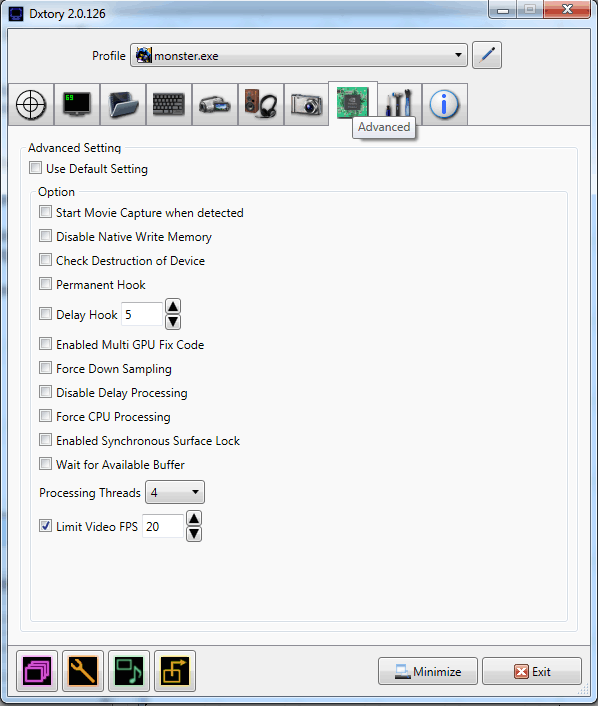Select the keyboard hotkey tab

tap(169, 104)
